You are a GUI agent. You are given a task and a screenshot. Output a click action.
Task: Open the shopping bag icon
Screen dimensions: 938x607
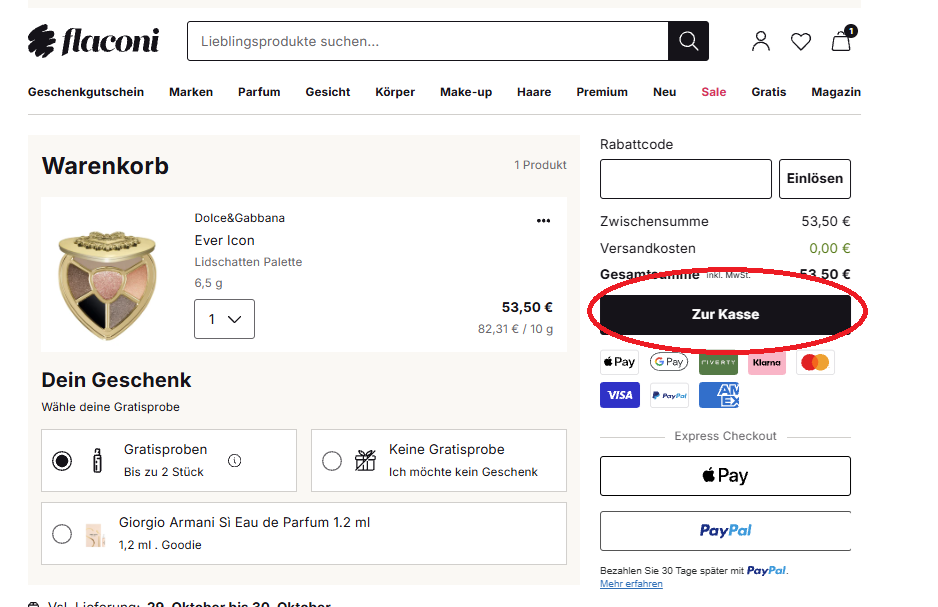[842, 39]
